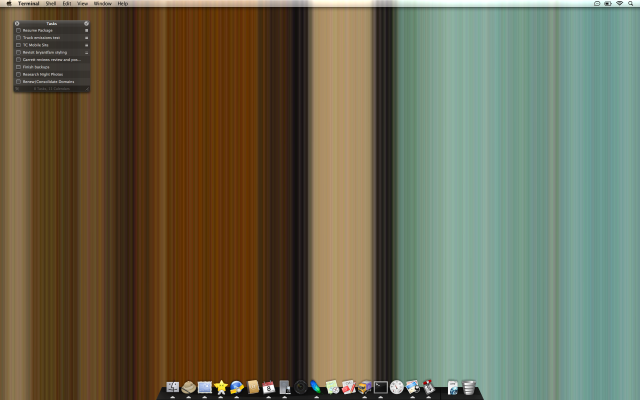
Task: Open the blue desktop picture app in Dock
Action: coord(204,387)
